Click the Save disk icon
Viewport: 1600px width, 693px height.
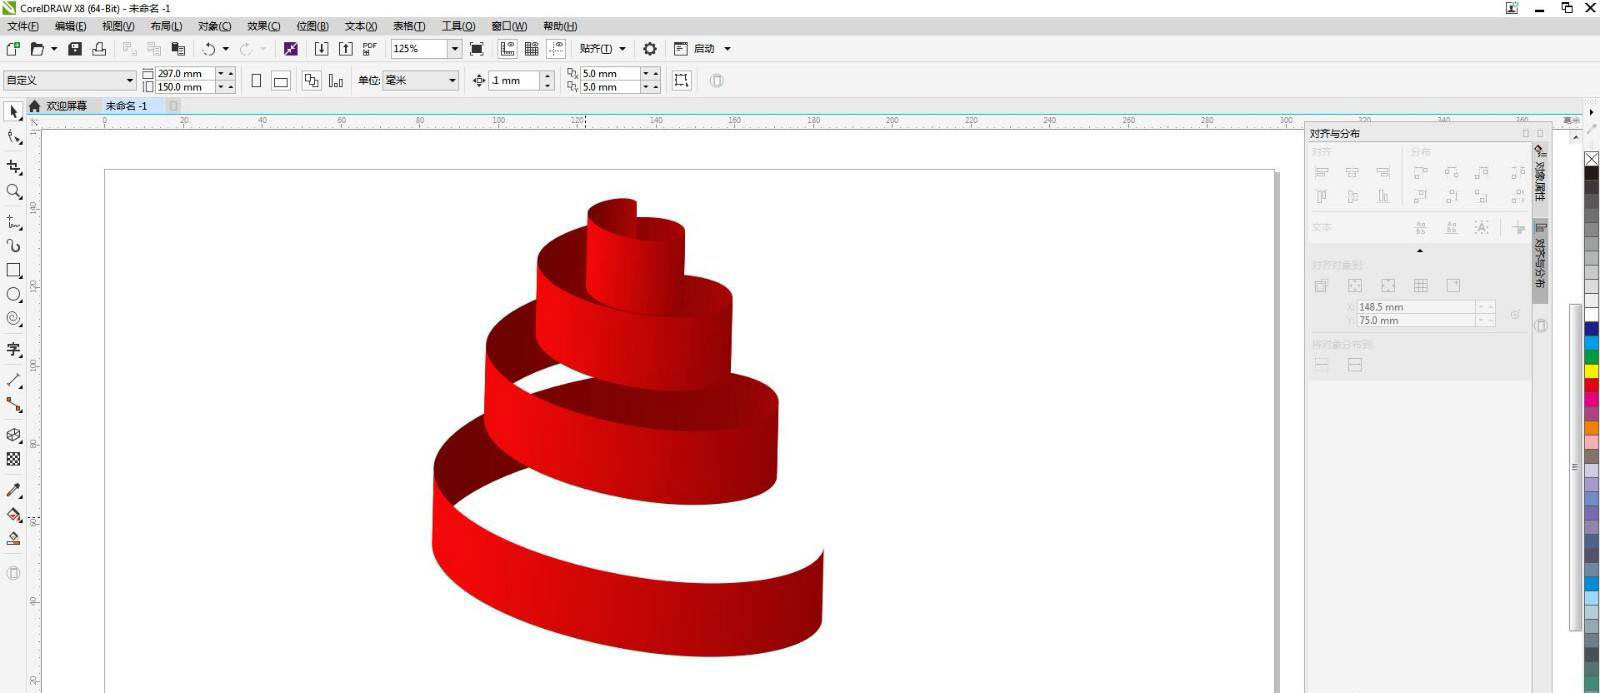point(75,49)
